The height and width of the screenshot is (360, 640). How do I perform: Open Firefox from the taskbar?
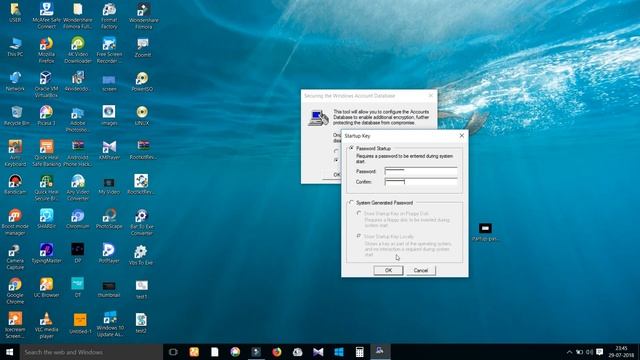pyautogui.click(x=277, y=352)
